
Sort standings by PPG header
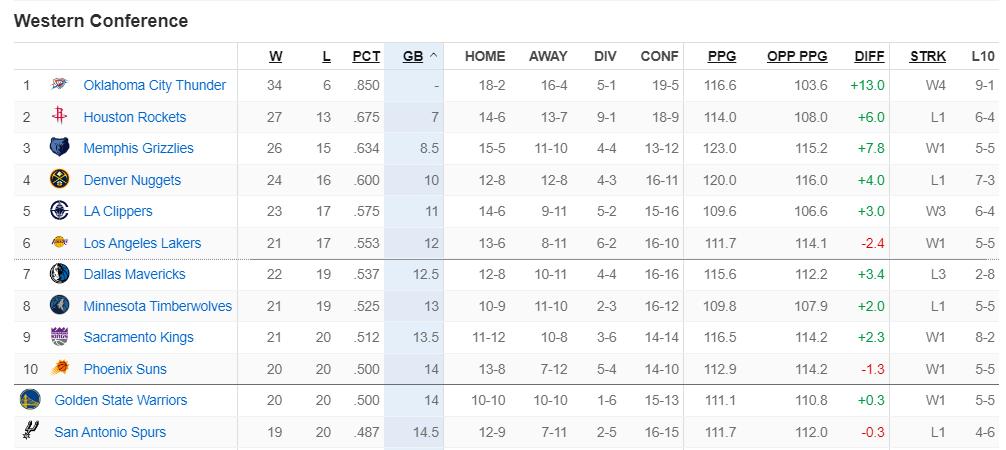click(x=721, y=57)
